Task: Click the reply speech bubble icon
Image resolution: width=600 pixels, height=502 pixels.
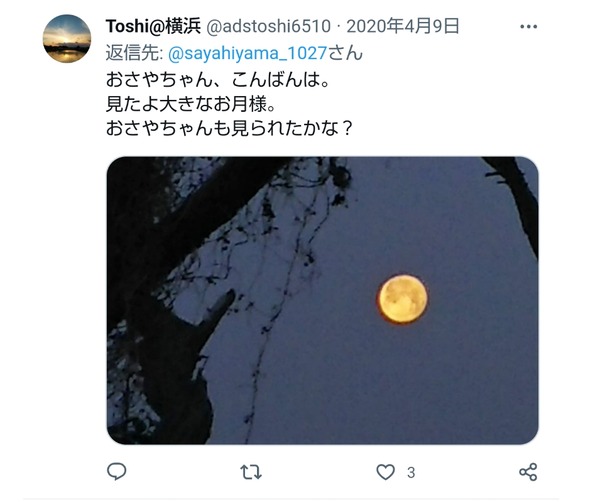Action: (x=117, y=471)
